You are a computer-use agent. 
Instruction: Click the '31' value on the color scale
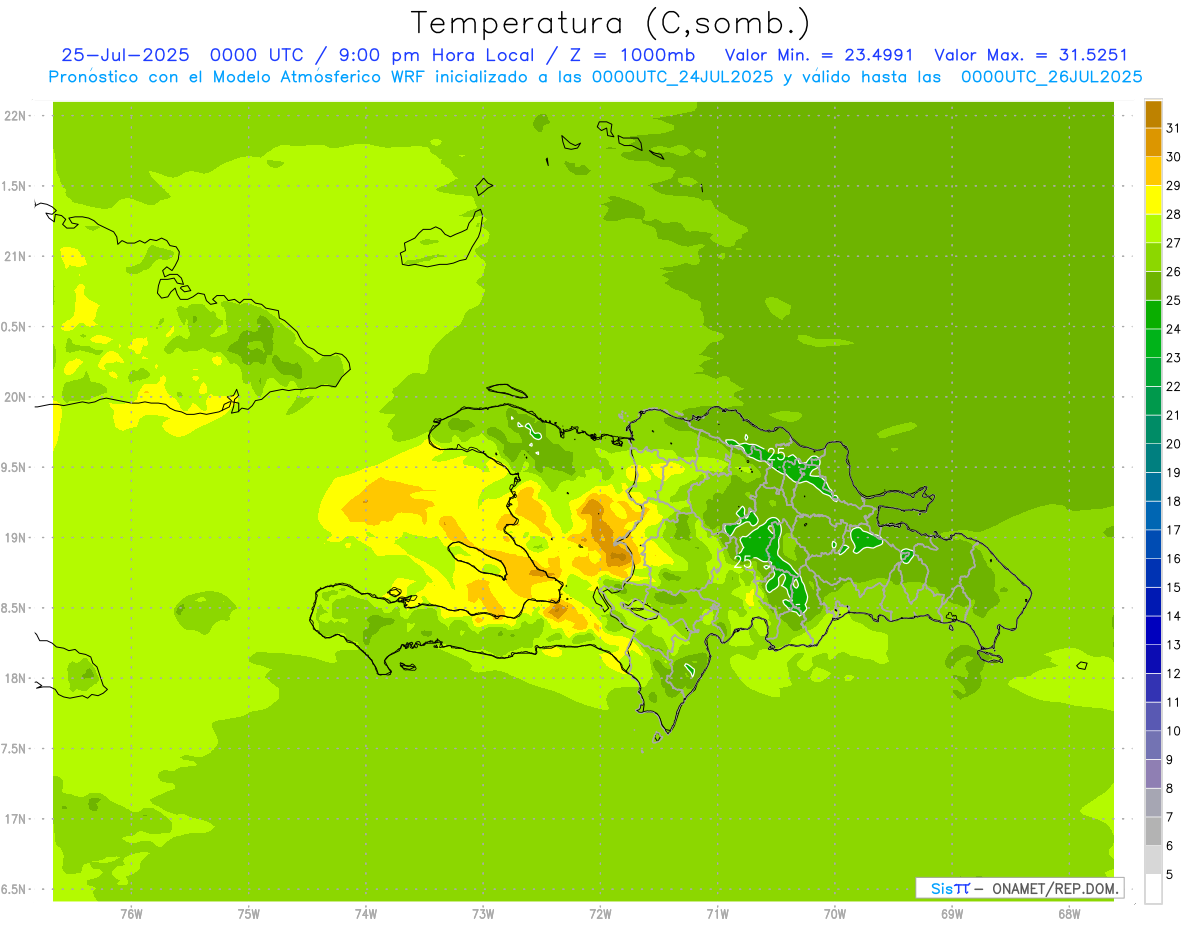tap(1173, 127)
